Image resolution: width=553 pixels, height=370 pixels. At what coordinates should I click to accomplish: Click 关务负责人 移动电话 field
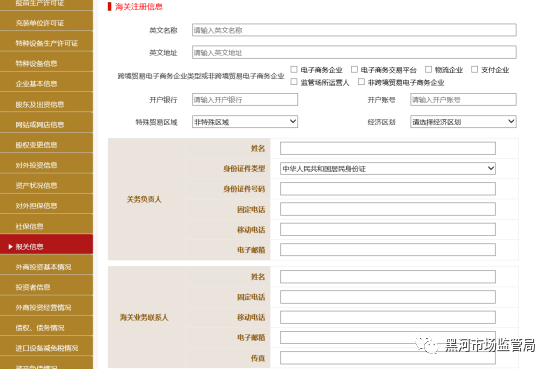click(388, 229)
